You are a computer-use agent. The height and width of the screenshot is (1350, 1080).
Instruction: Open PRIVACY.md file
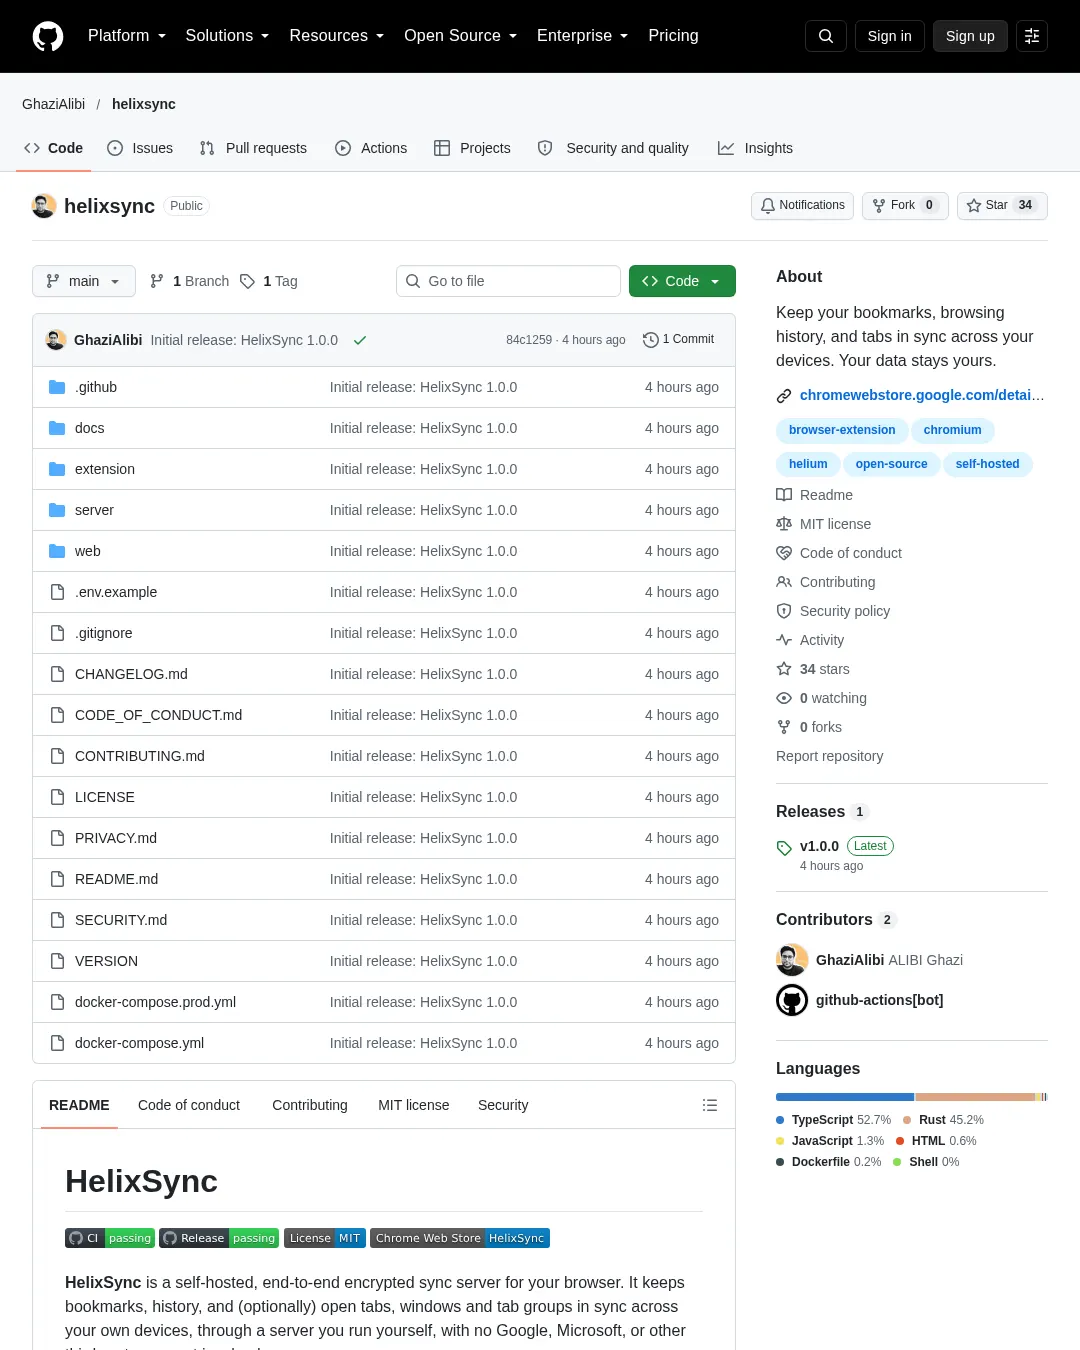click(x=116, y=838)
